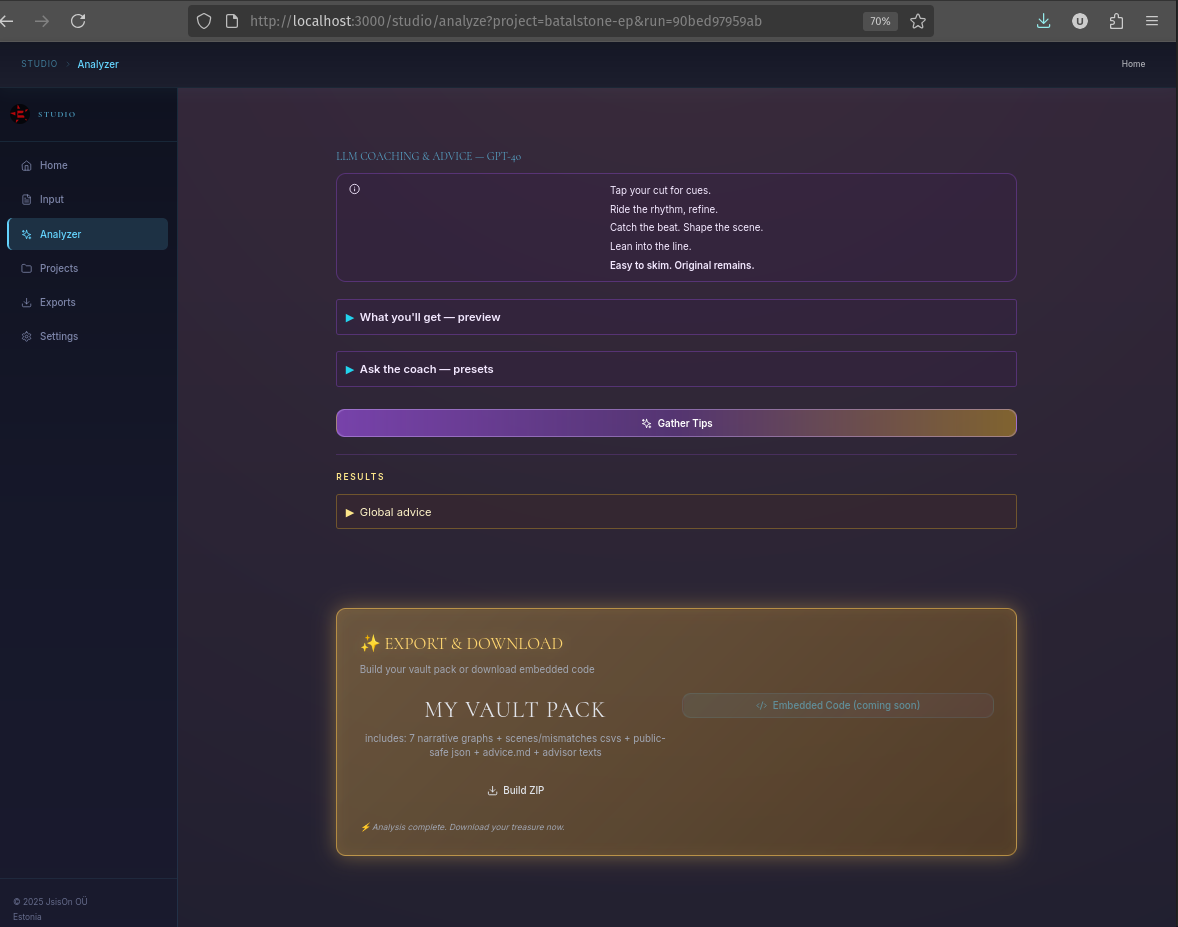Open Settings with the gear icon

point(28,336)
